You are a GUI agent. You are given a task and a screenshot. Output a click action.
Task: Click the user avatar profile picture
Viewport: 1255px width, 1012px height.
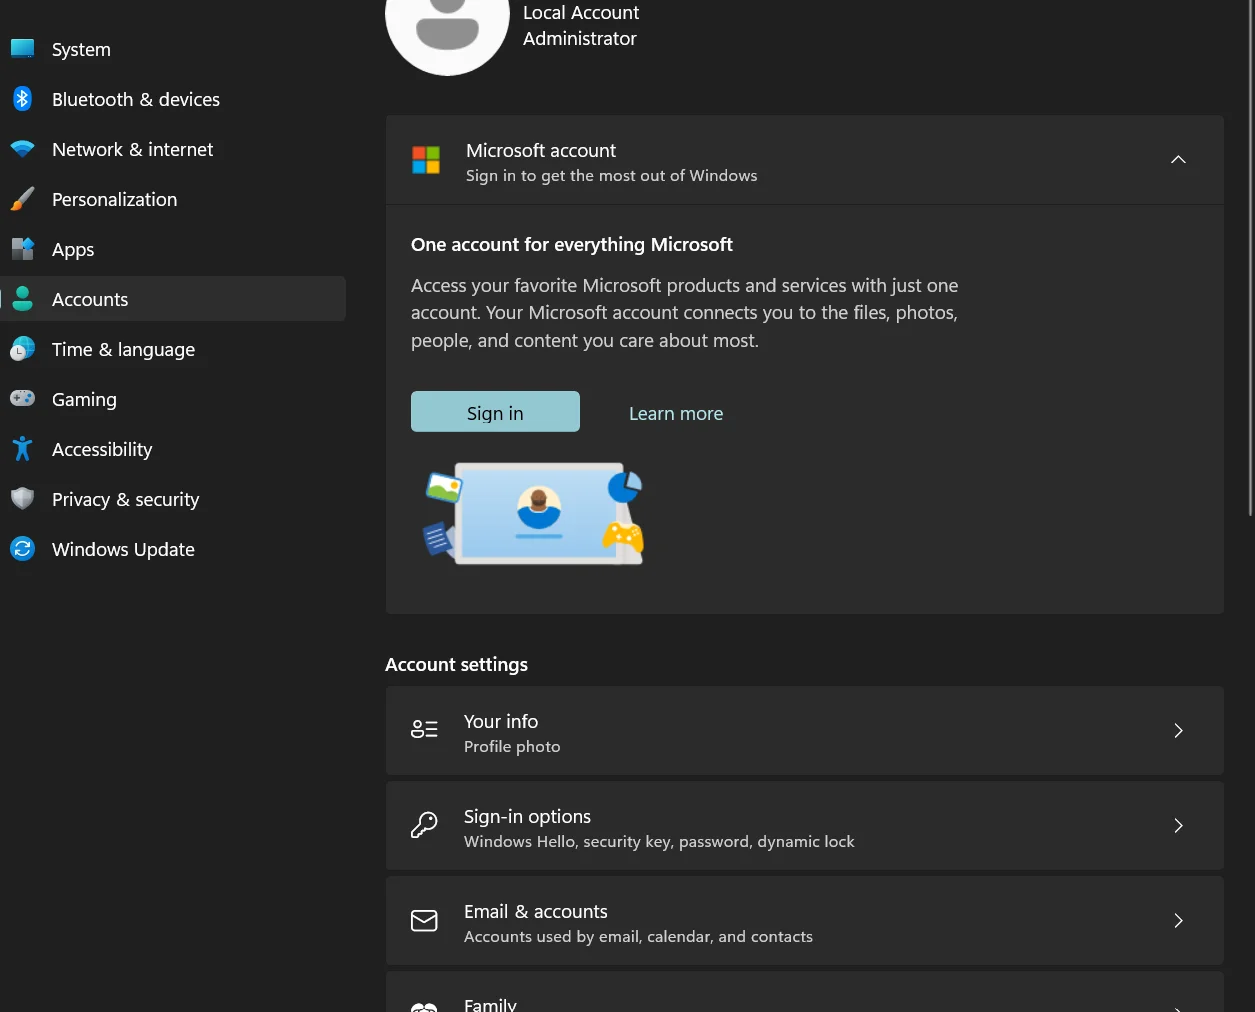(447, 30)
